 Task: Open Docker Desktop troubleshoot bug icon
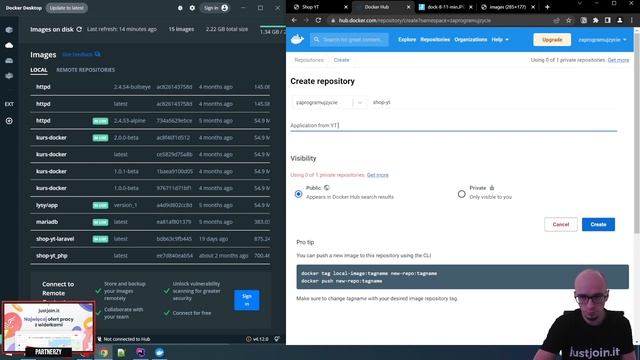click(x=180, y=8)
